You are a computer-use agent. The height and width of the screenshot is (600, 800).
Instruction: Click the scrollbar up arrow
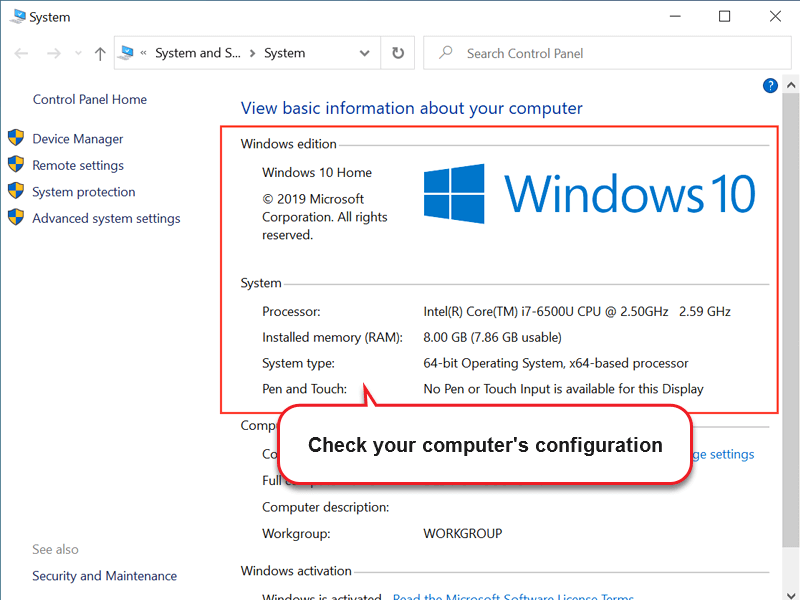[791, 85]
